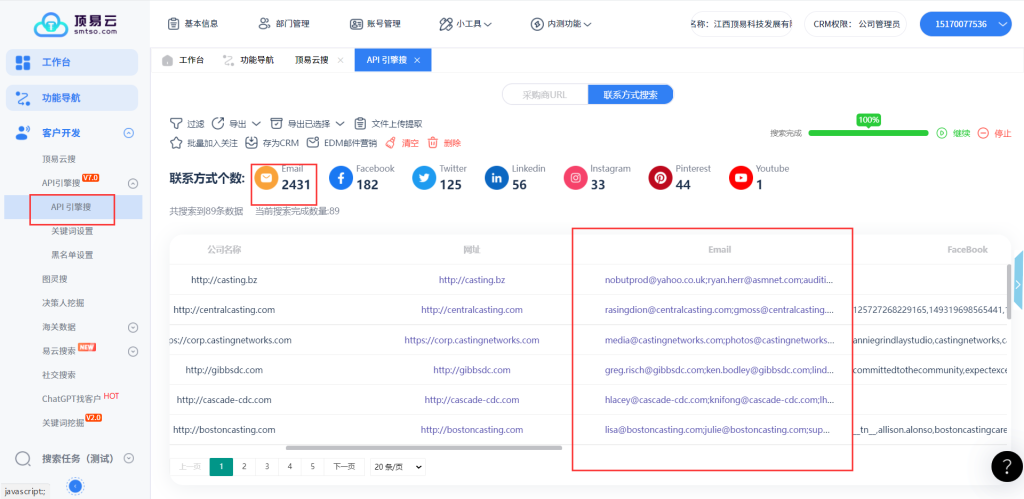This screenshot has height=499, width=1024.
Task: Click the Email contact count icon
Action: (266, 178)
